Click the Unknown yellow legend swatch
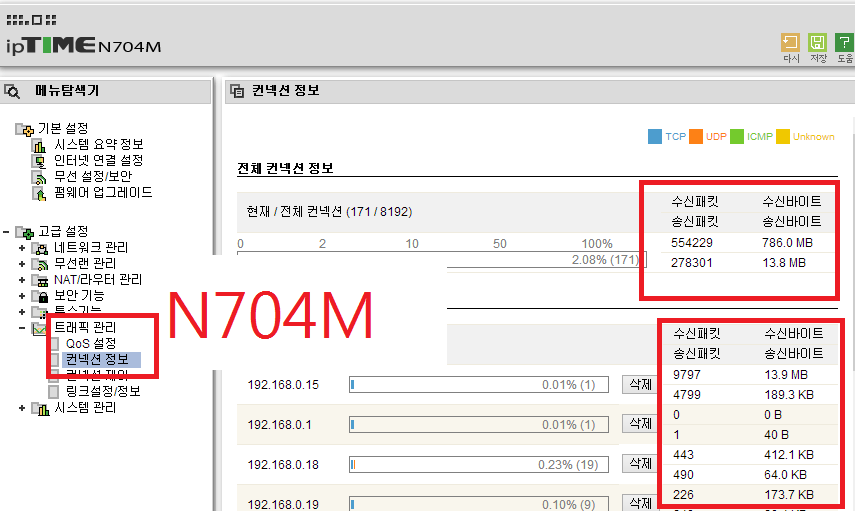 click(783, 137)
